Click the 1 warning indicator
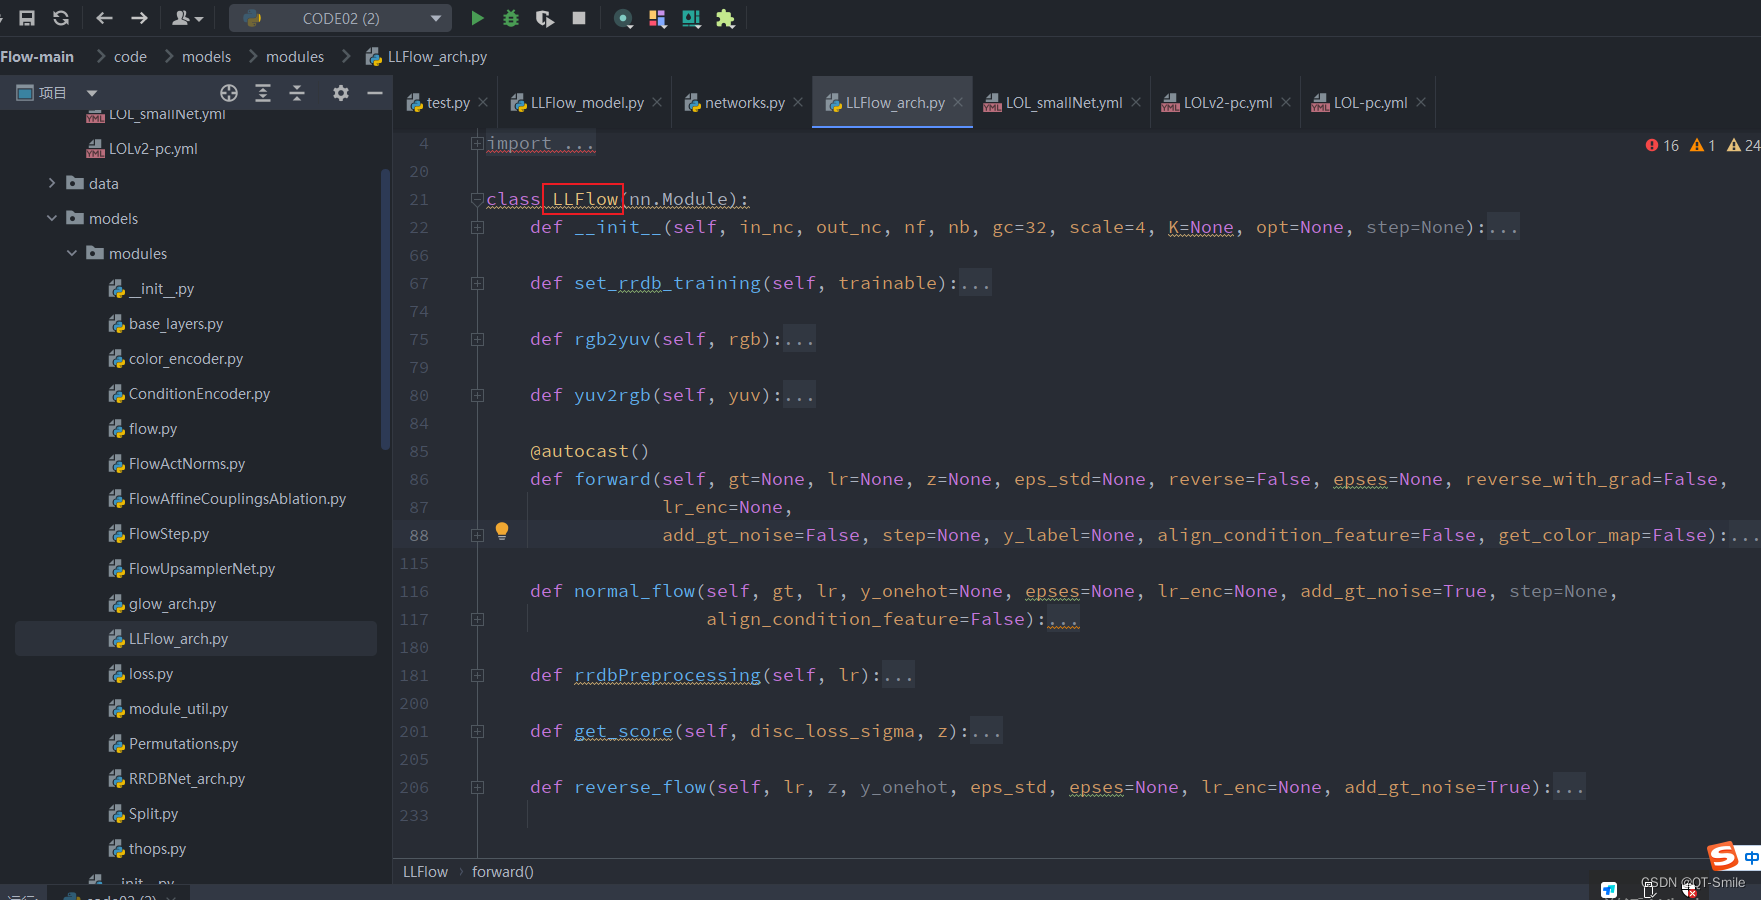This screenshot has height=900, width=1761. click(1703, 146)
